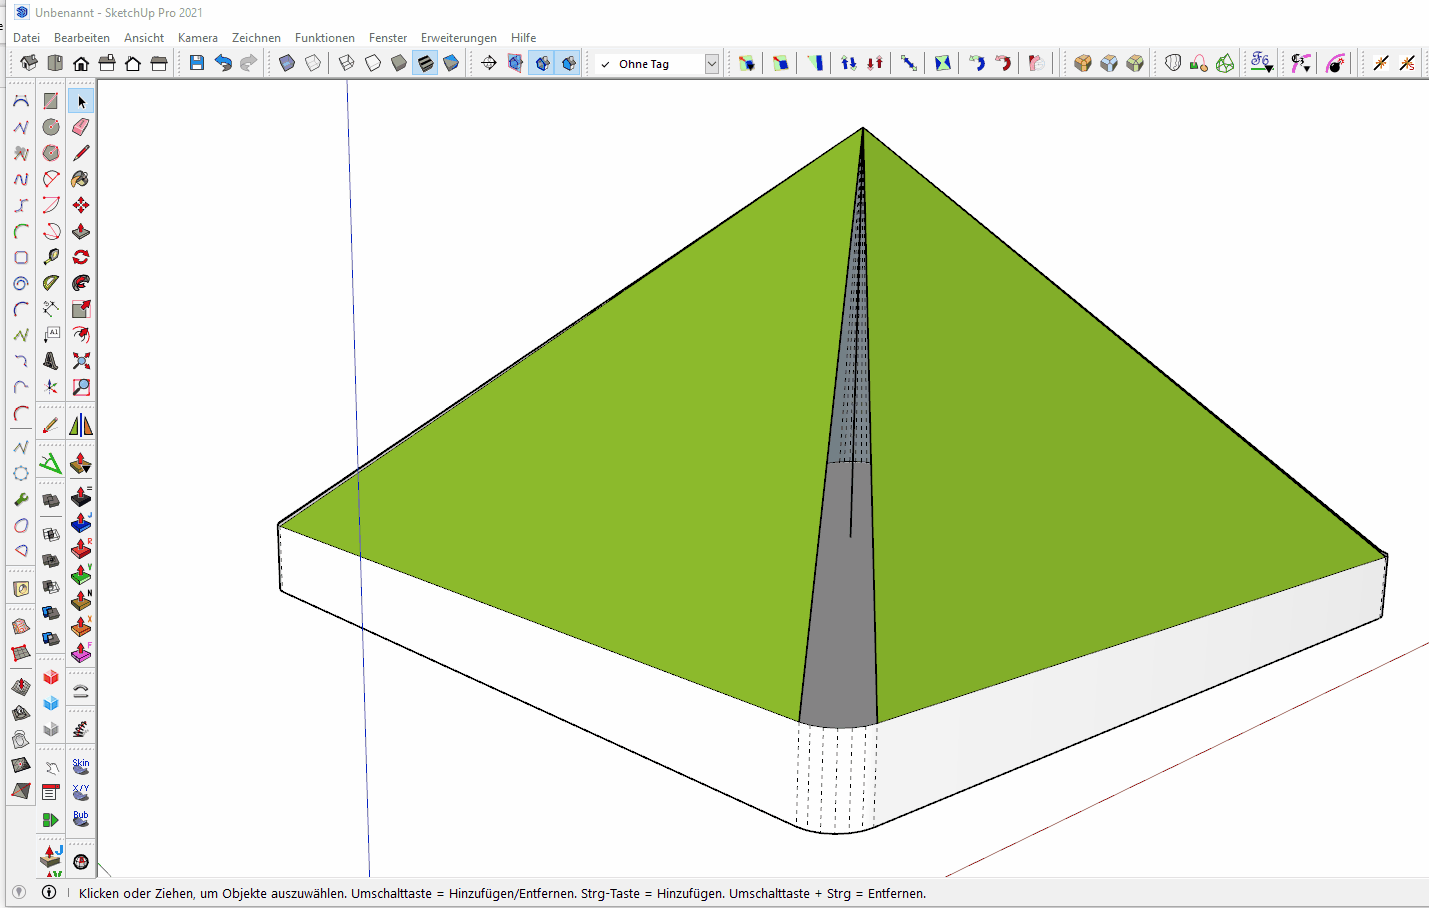Activate the Push/Pull tool

click(x=81, y=231)
